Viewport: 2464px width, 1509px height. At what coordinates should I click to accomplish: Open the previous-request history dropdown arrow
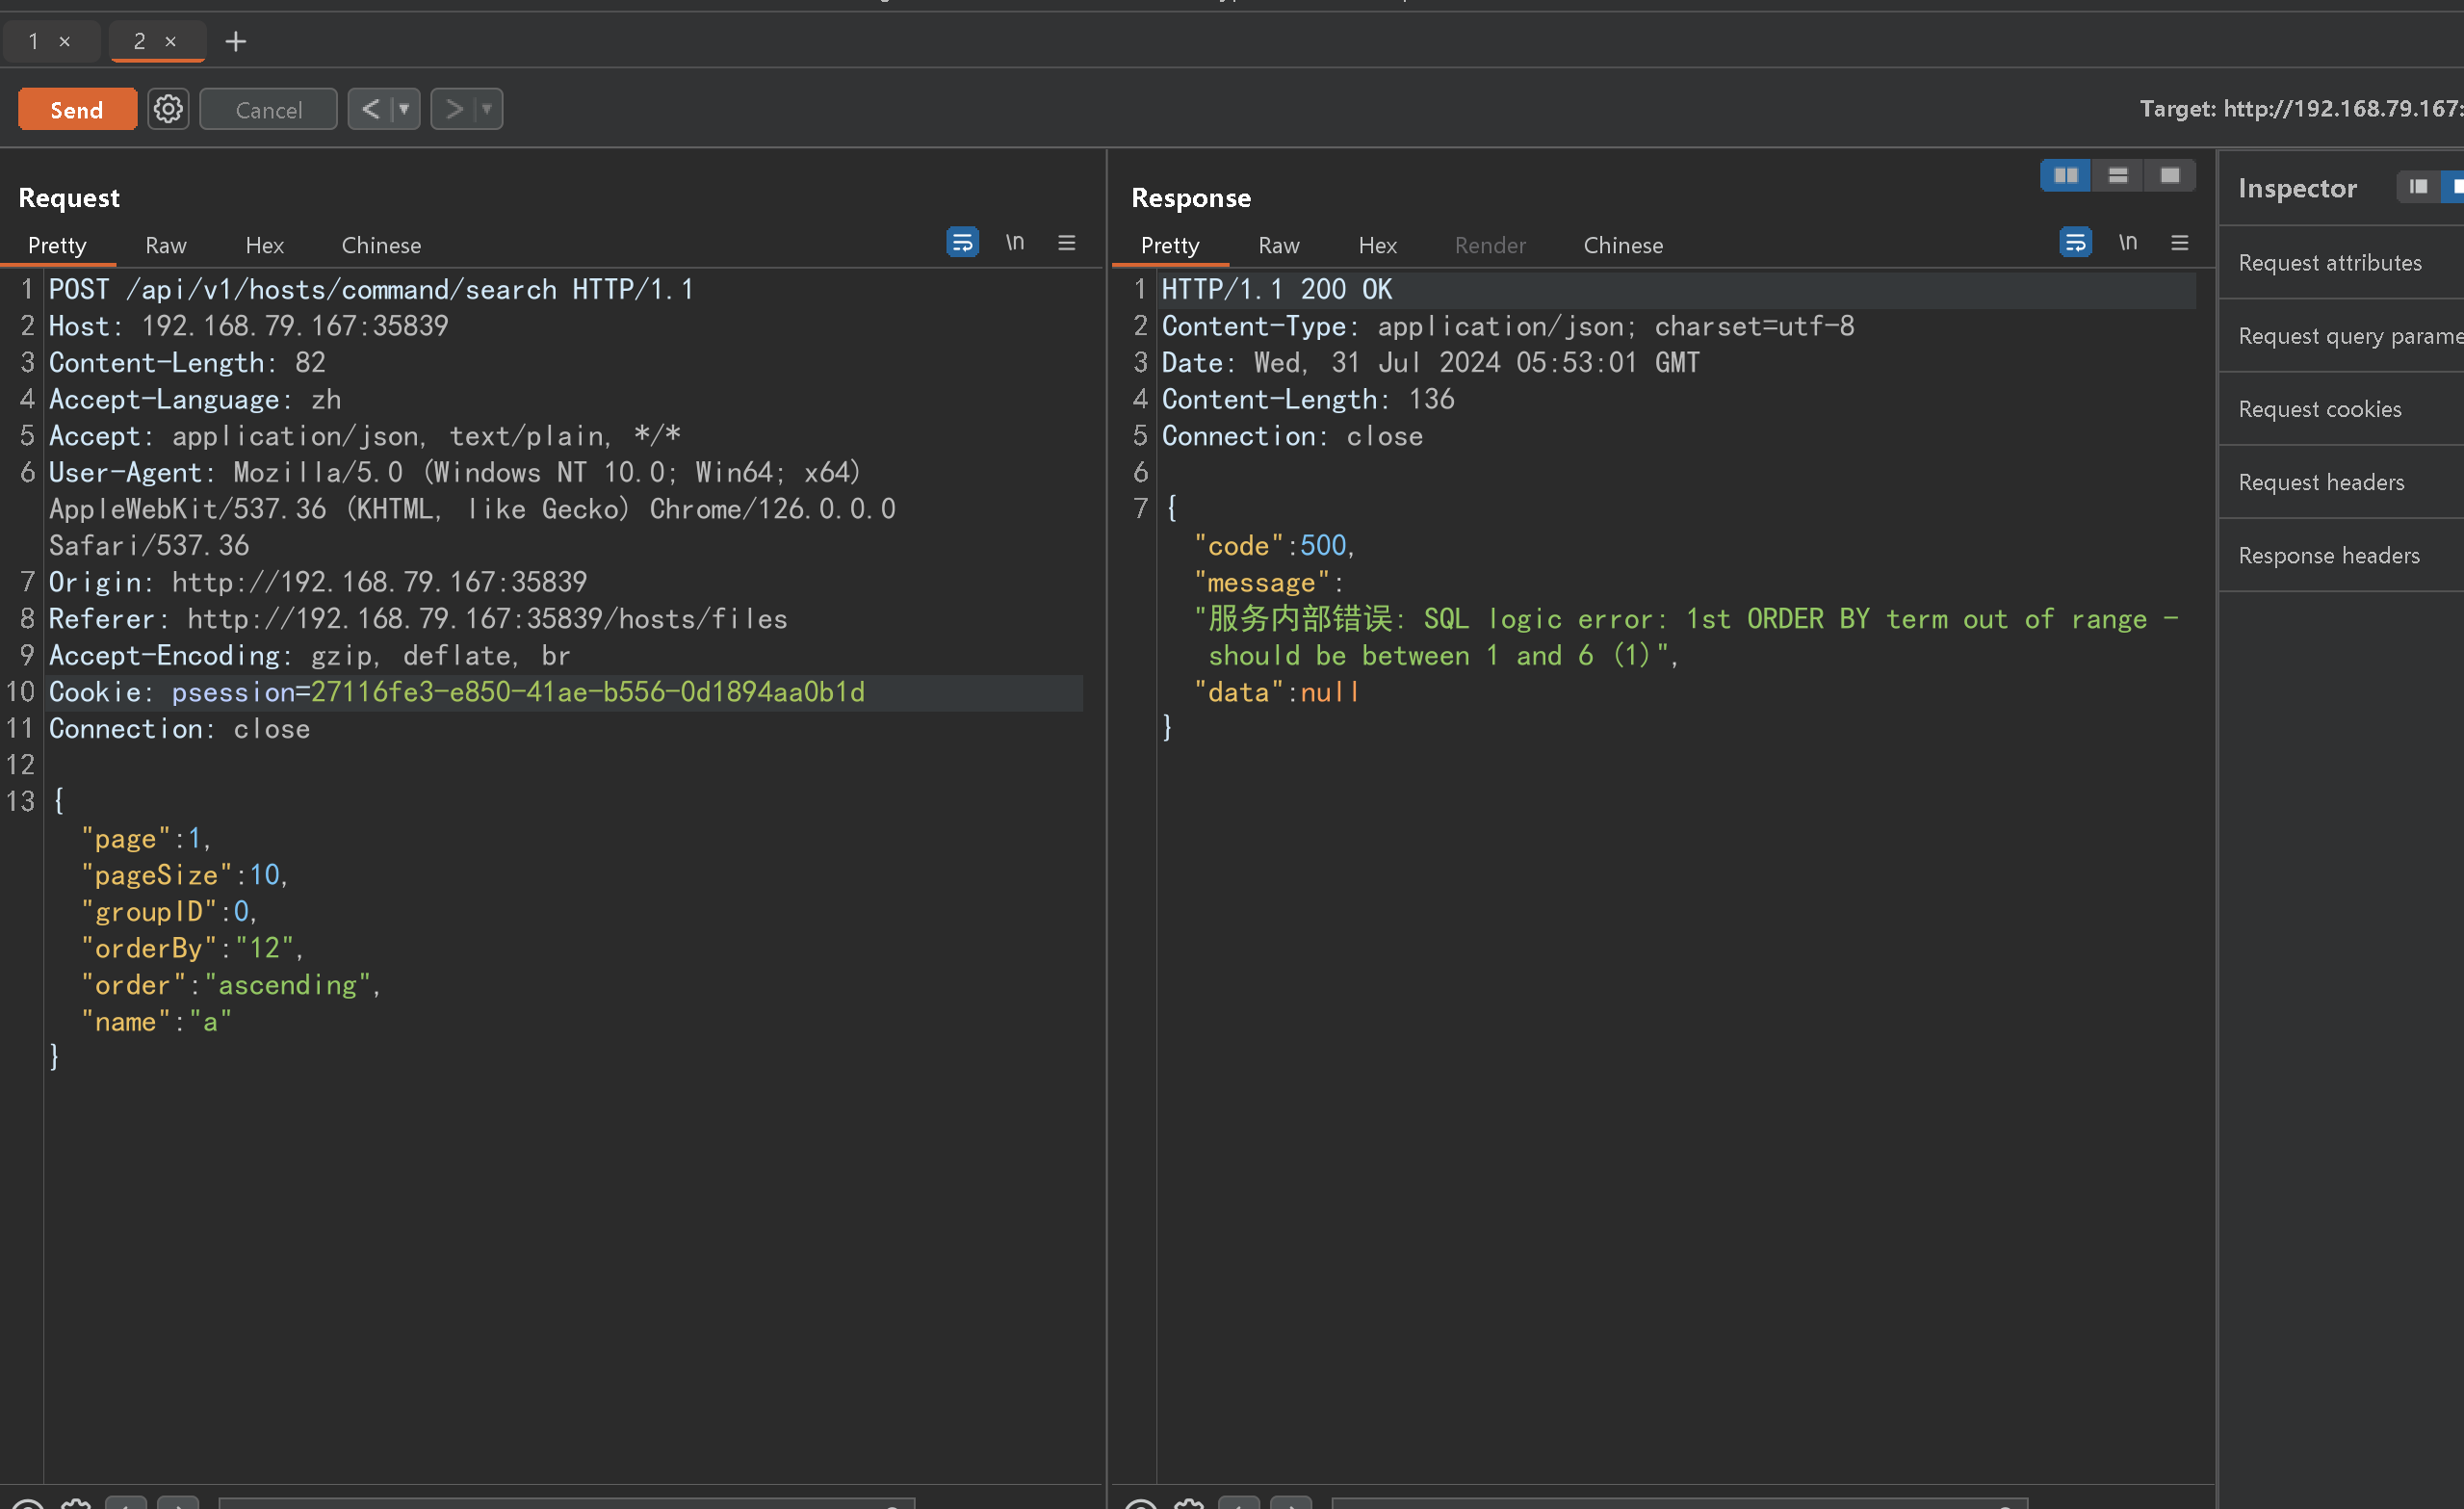(x=404, y=109)
